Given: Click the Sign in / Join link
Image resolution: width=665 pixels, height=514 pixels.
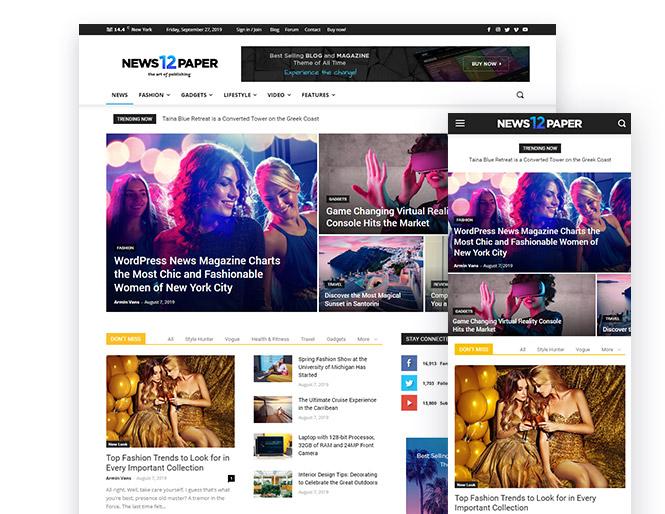Looking at the screenshot, I should click(x=249, y=30).
